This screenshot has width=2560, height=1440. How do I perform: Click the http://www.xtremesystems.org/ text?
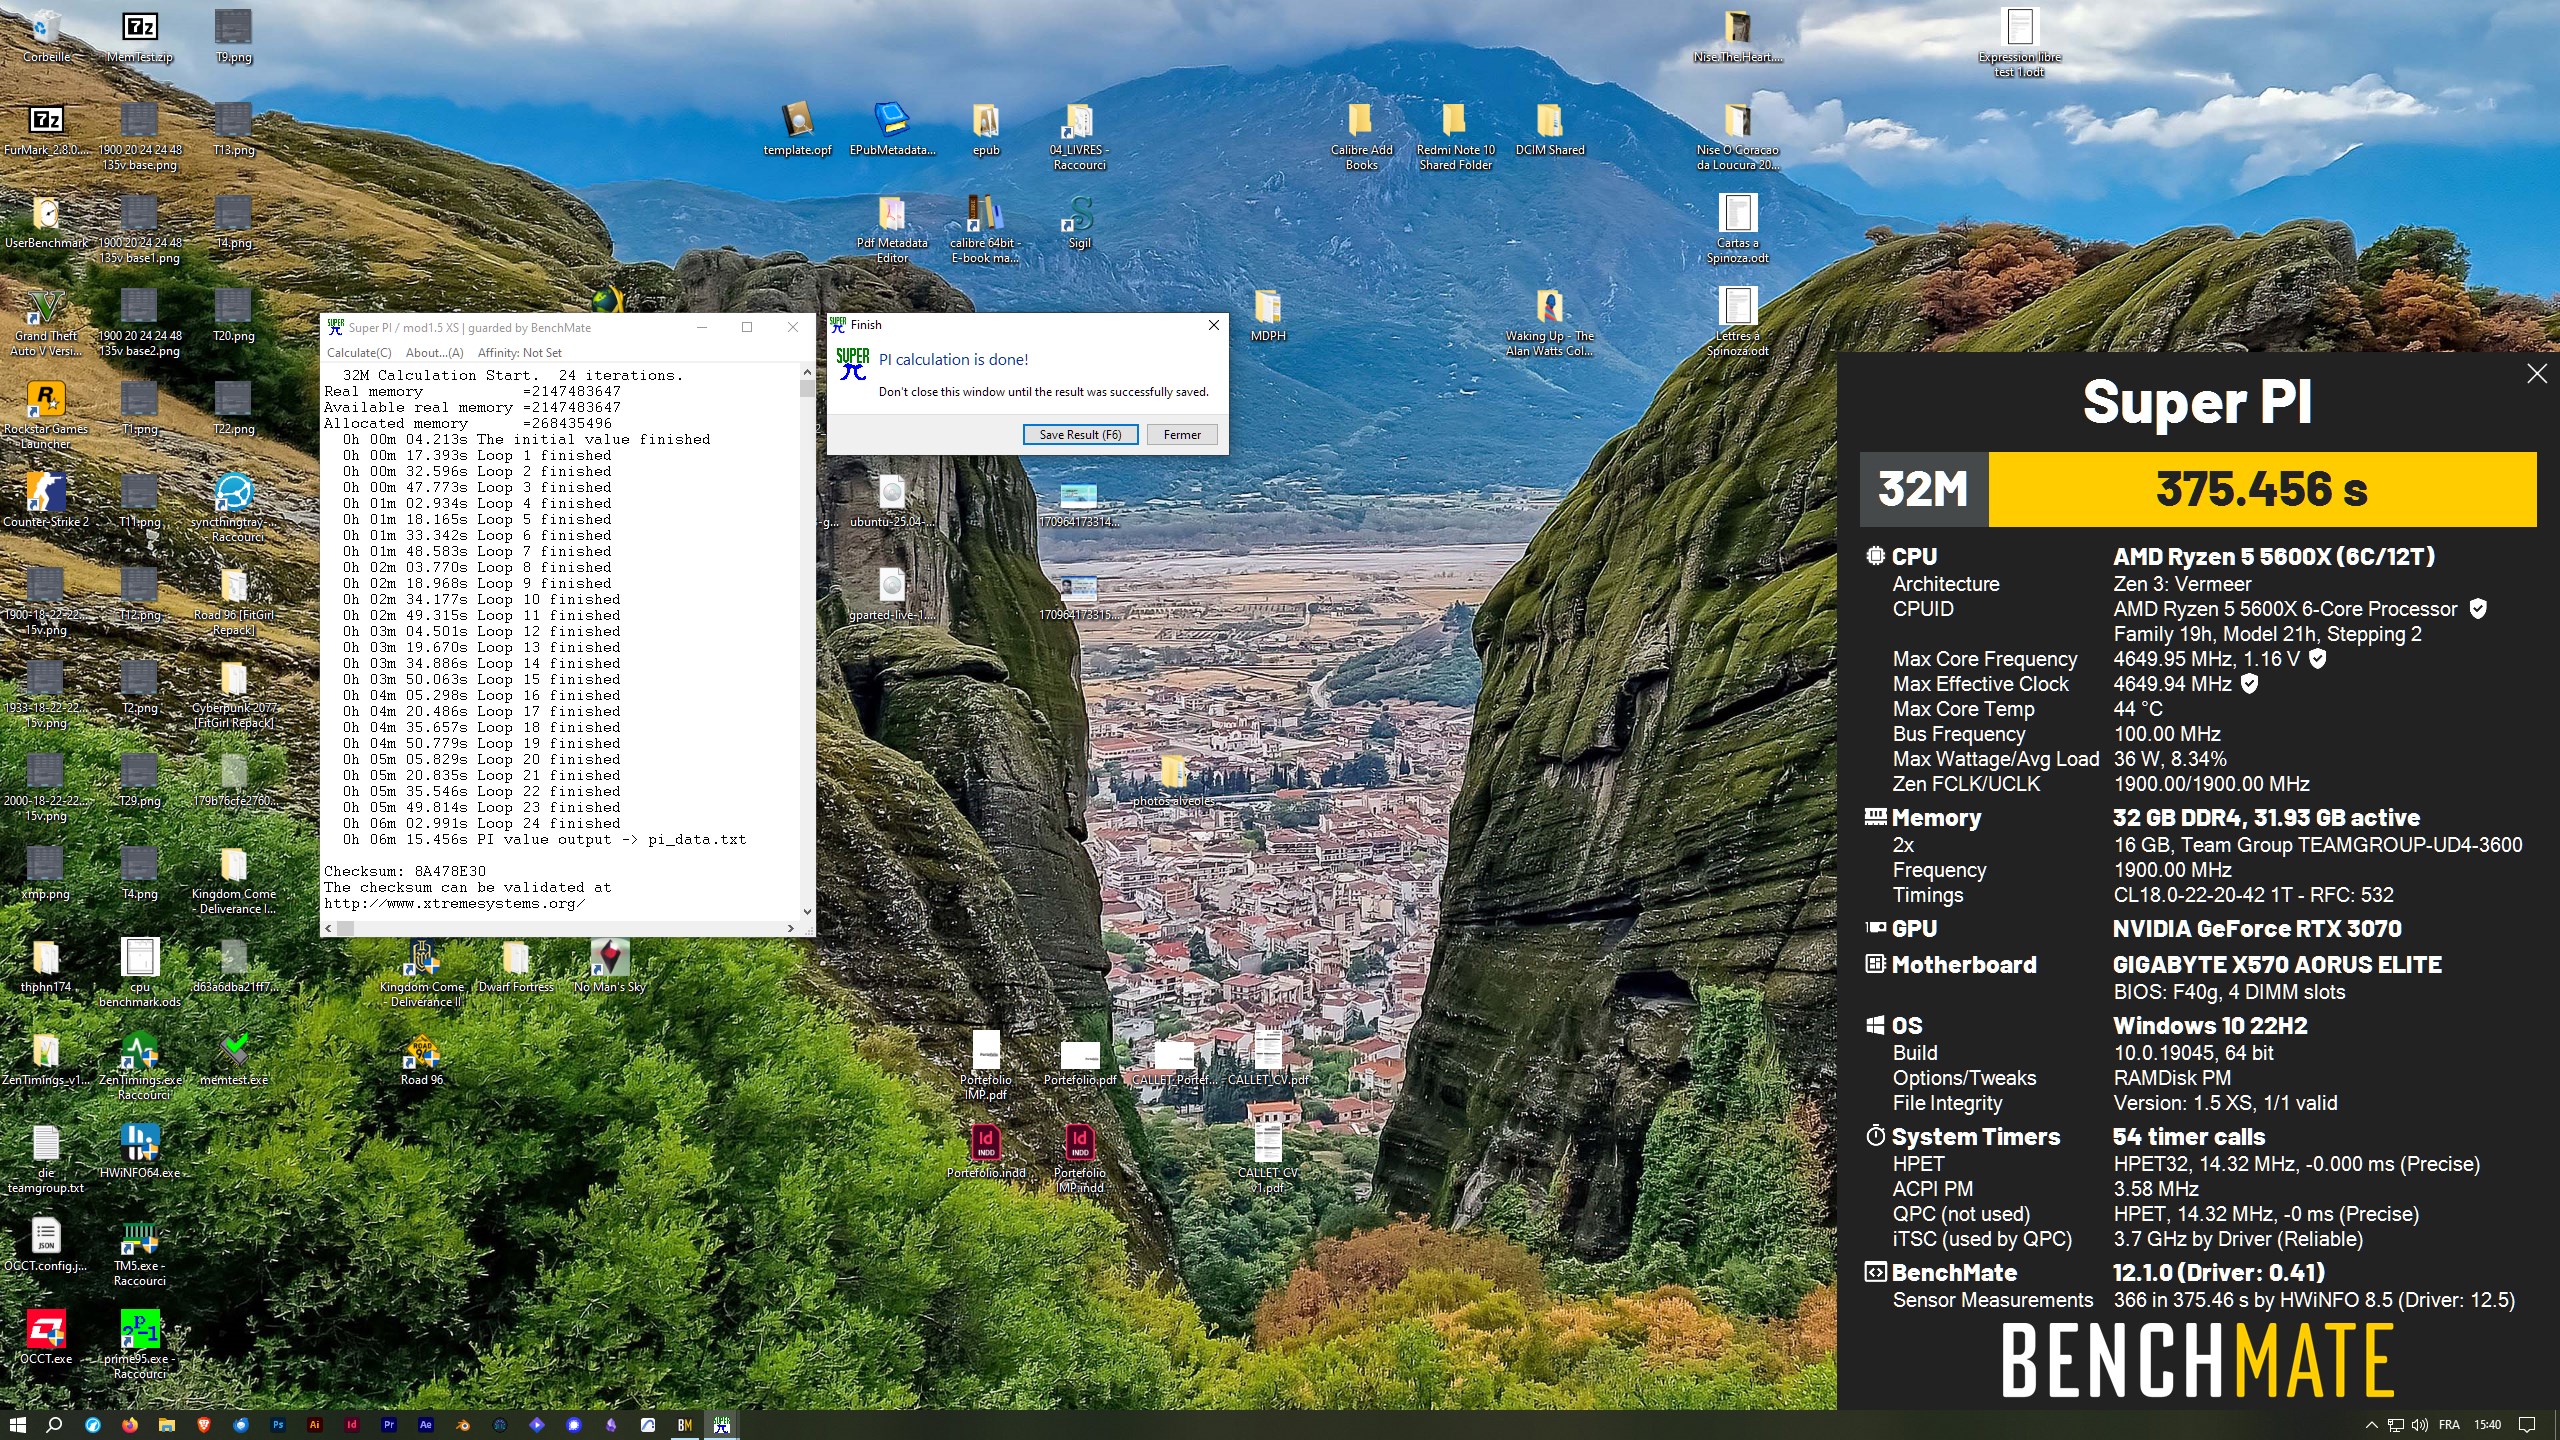click(x=455, y=903)
